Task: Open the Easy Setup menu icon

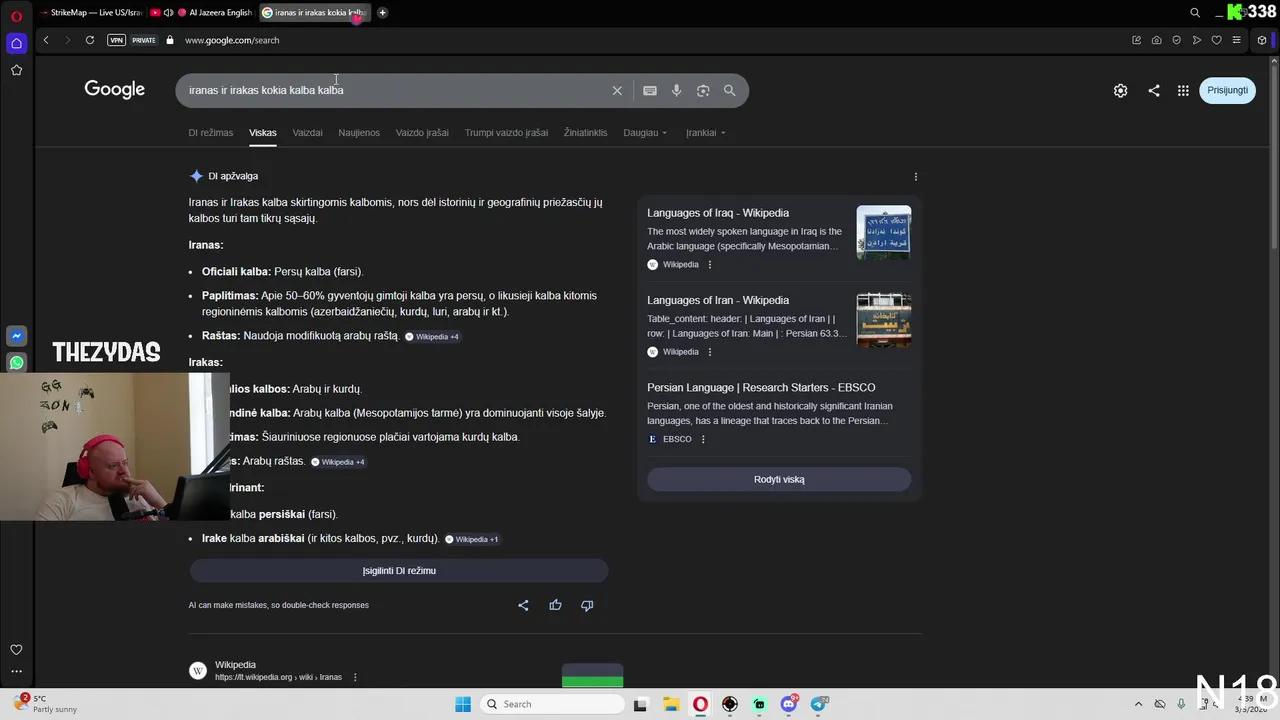Action: coord(1236,40)
